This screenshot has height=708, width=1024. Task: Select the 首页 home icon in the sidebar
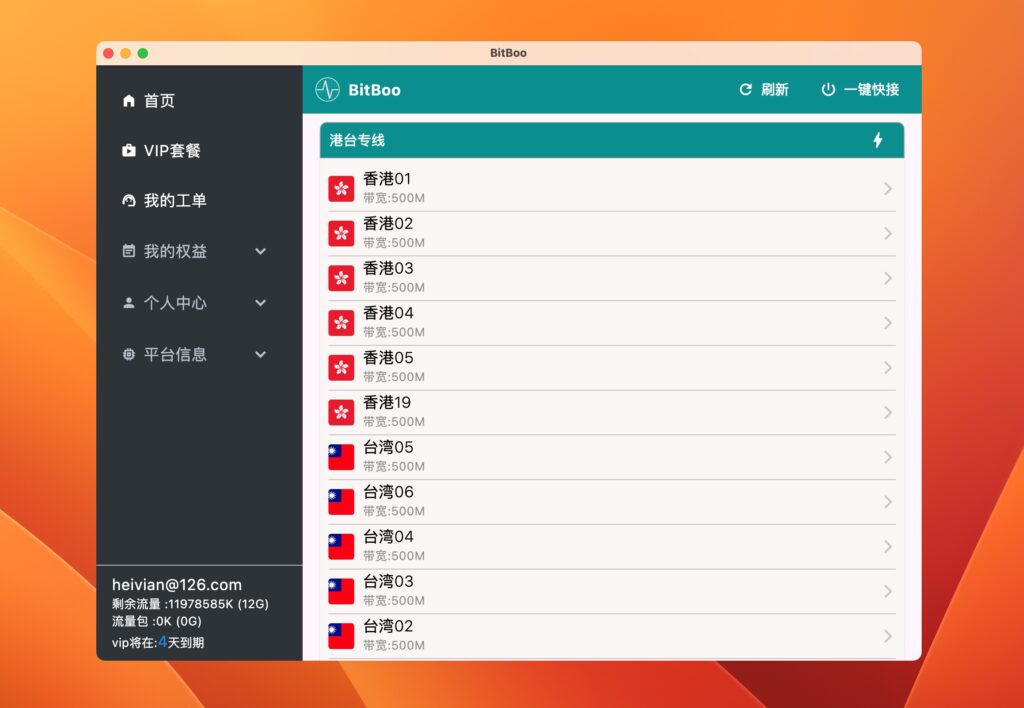point(128,100)
